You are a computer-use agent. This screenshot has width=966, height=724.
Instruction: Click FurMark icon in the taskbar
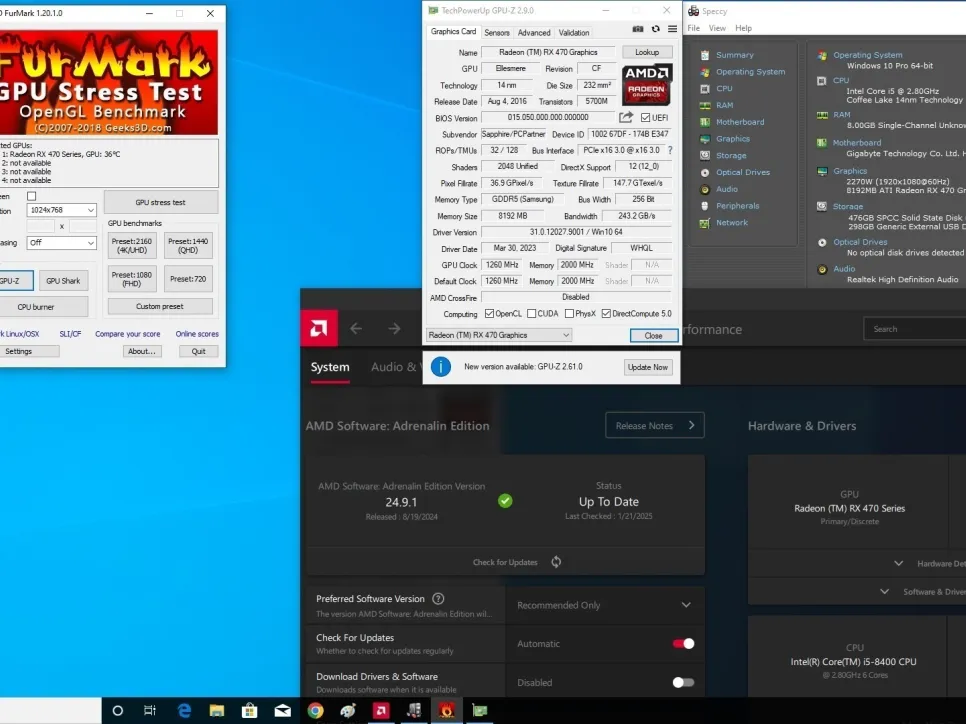click(447, 710)
